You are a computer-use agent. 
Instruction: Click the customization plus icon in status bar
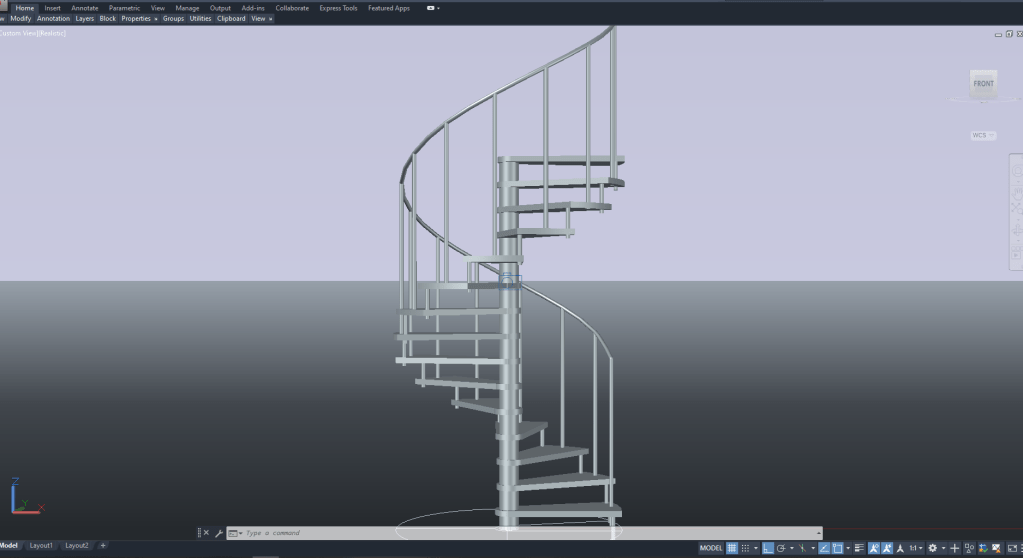pyautogui.click(x=954, y=548)
